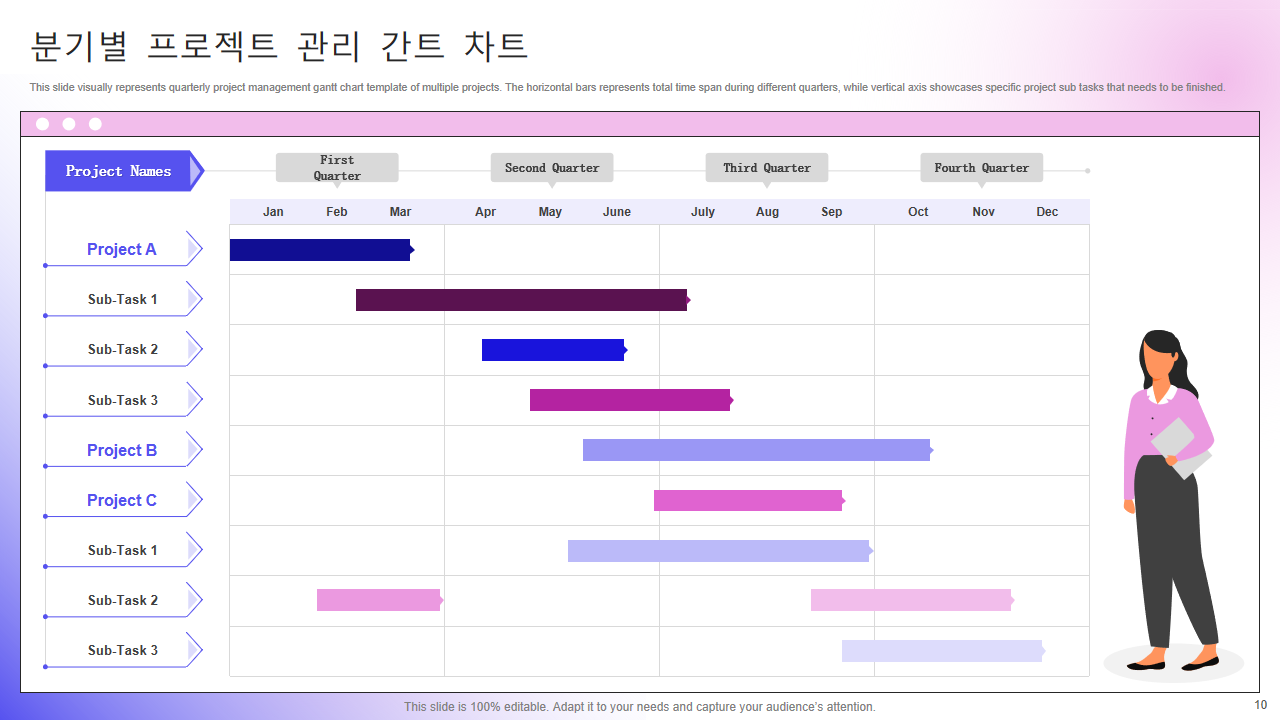
Task: Click the Third Quarter callout tag
Action: 767,168
